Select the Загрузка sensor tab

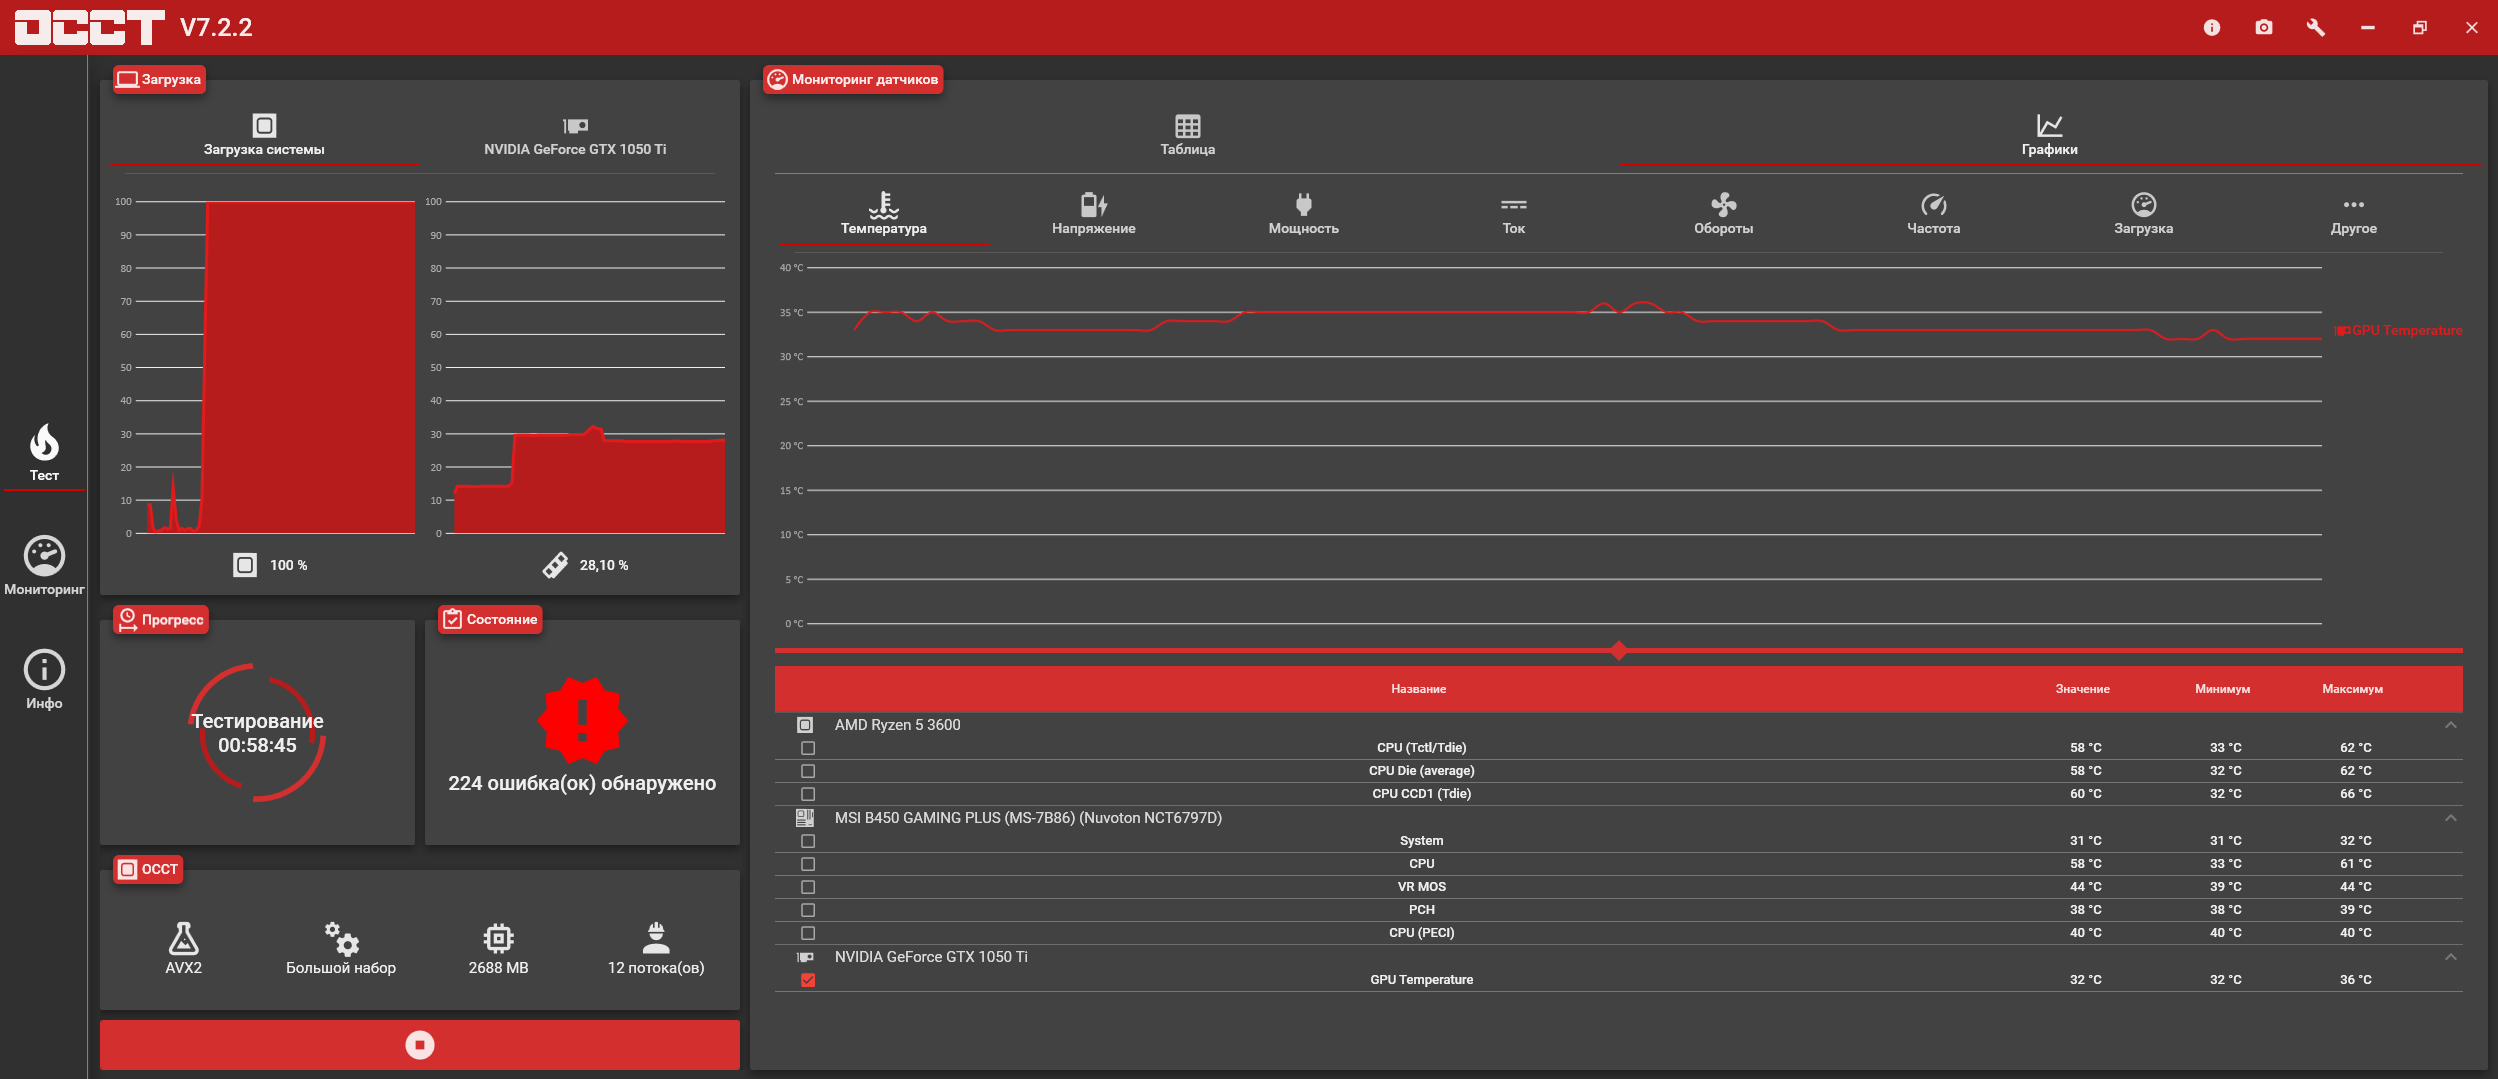pyautogui.click(x=2144, y=213)
